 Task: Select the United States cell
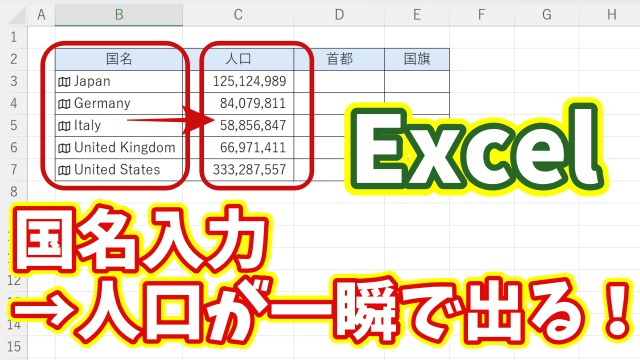coord(119,169)
